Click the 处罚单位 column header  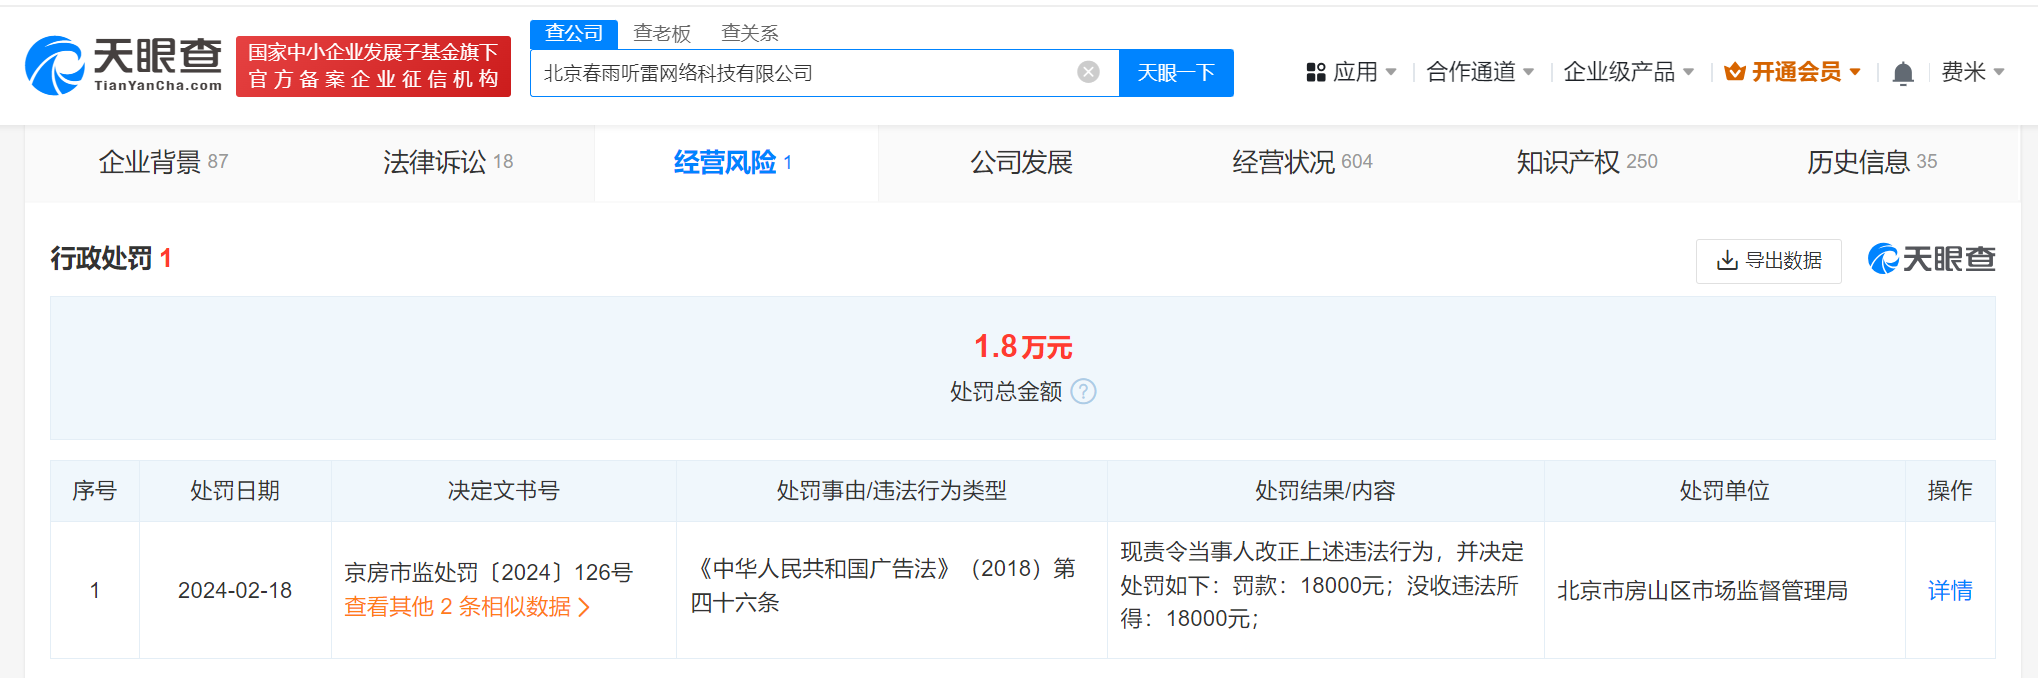click(x=1725, y=491)
